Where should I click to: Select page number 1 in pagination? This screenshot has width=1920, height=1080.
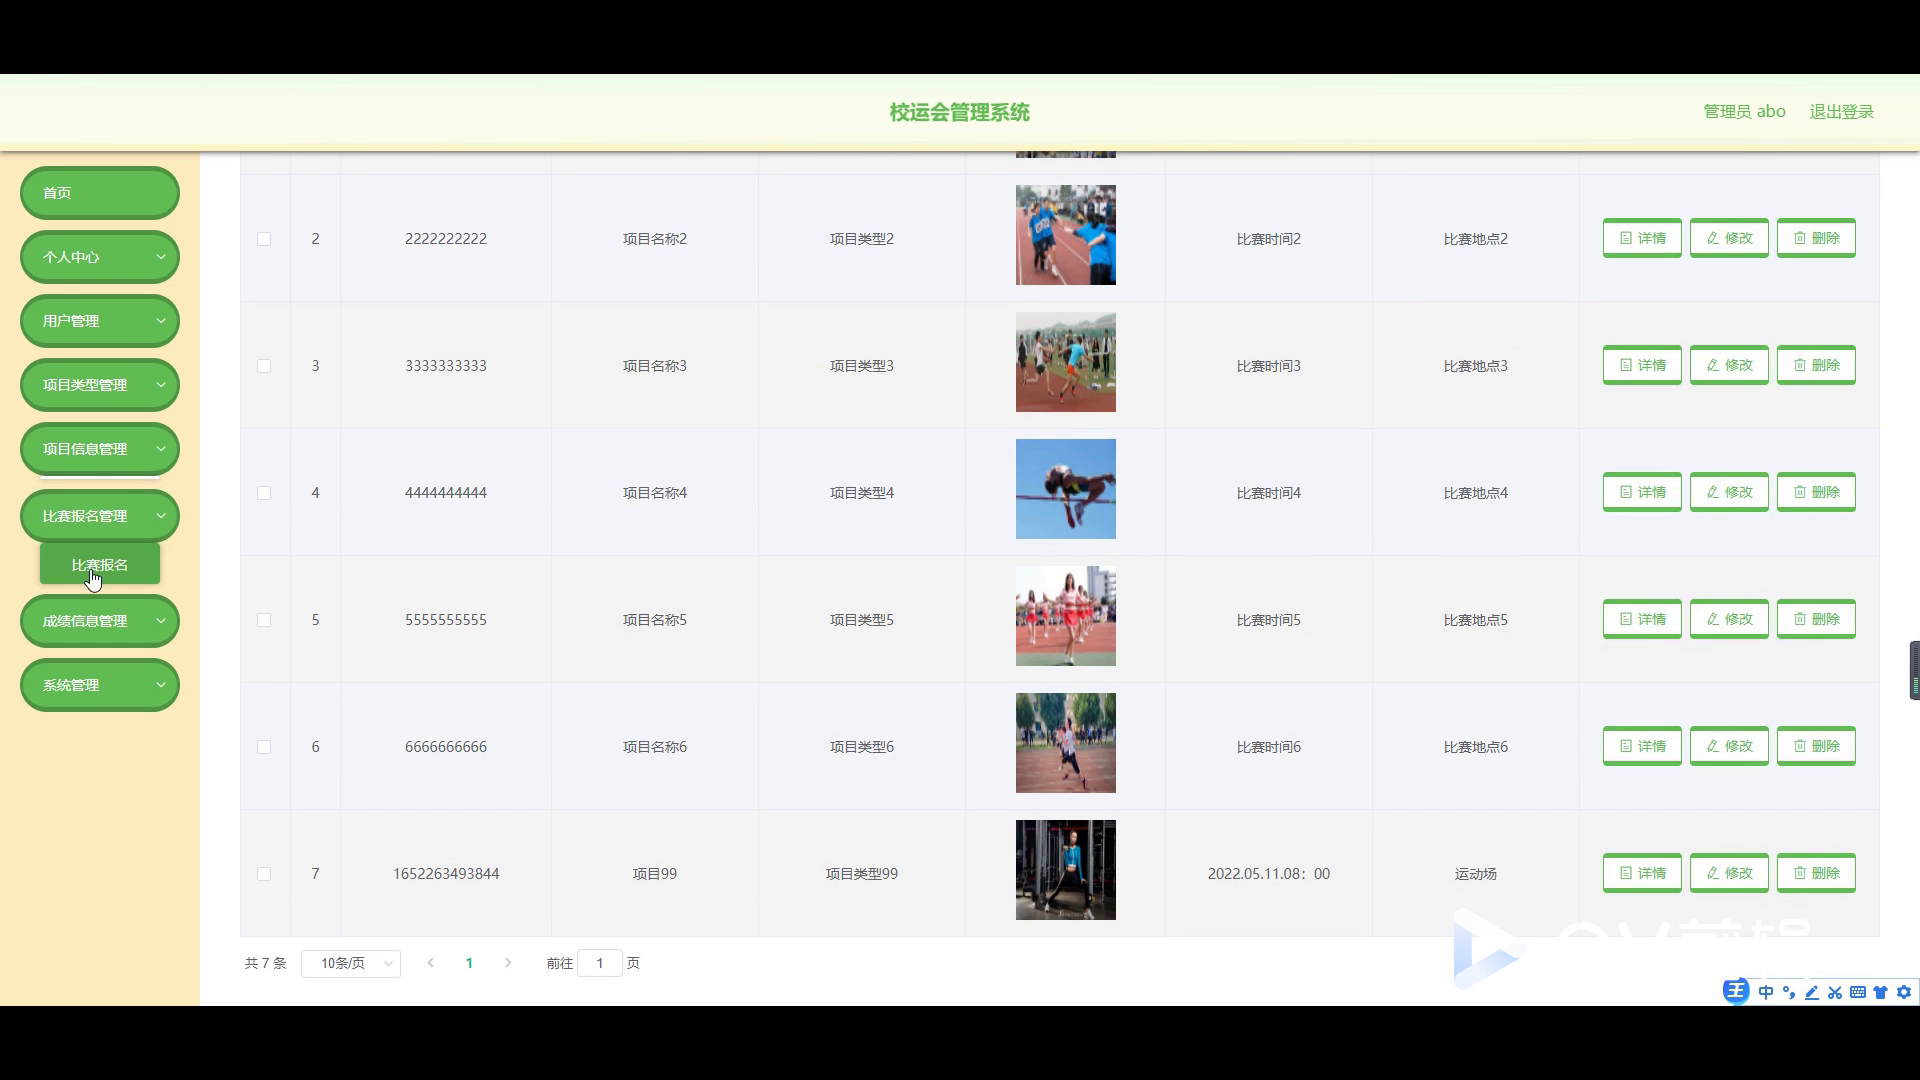[x=469, y=963]
